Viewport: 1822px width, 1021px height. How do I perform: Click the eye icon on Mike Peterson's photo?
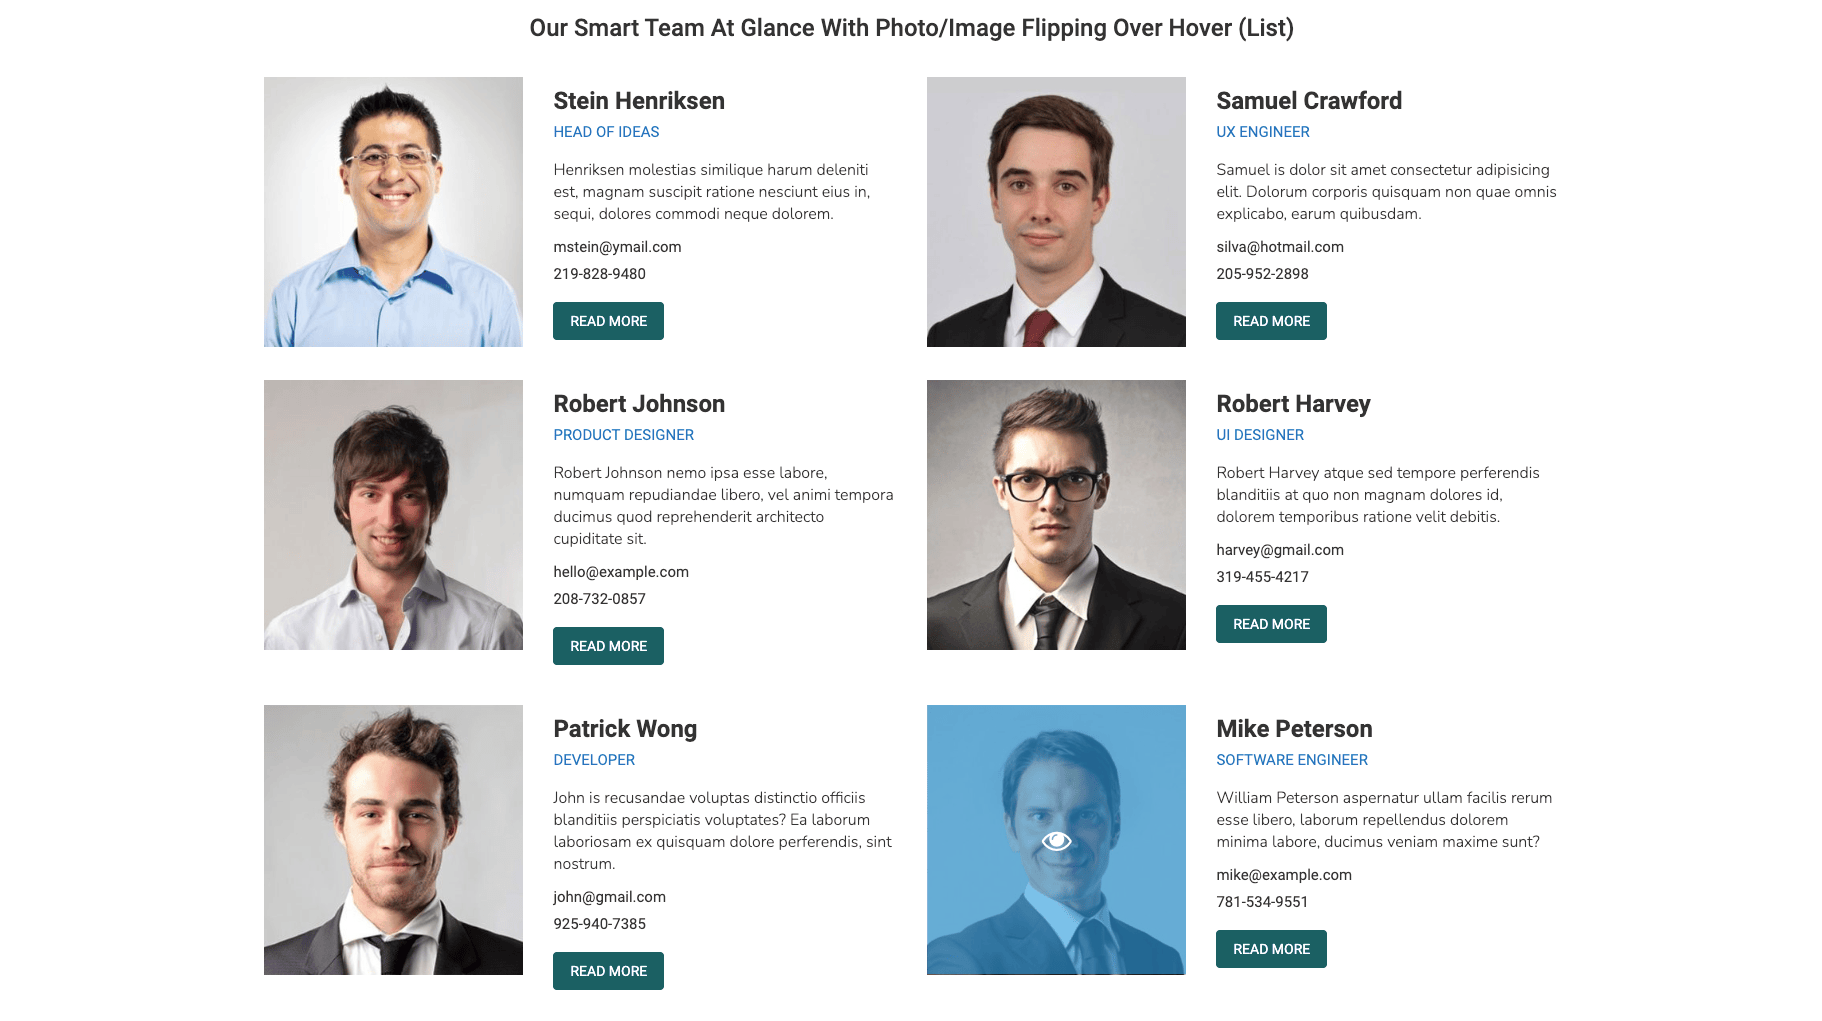pyautogui.click(x=1056, y=841)
